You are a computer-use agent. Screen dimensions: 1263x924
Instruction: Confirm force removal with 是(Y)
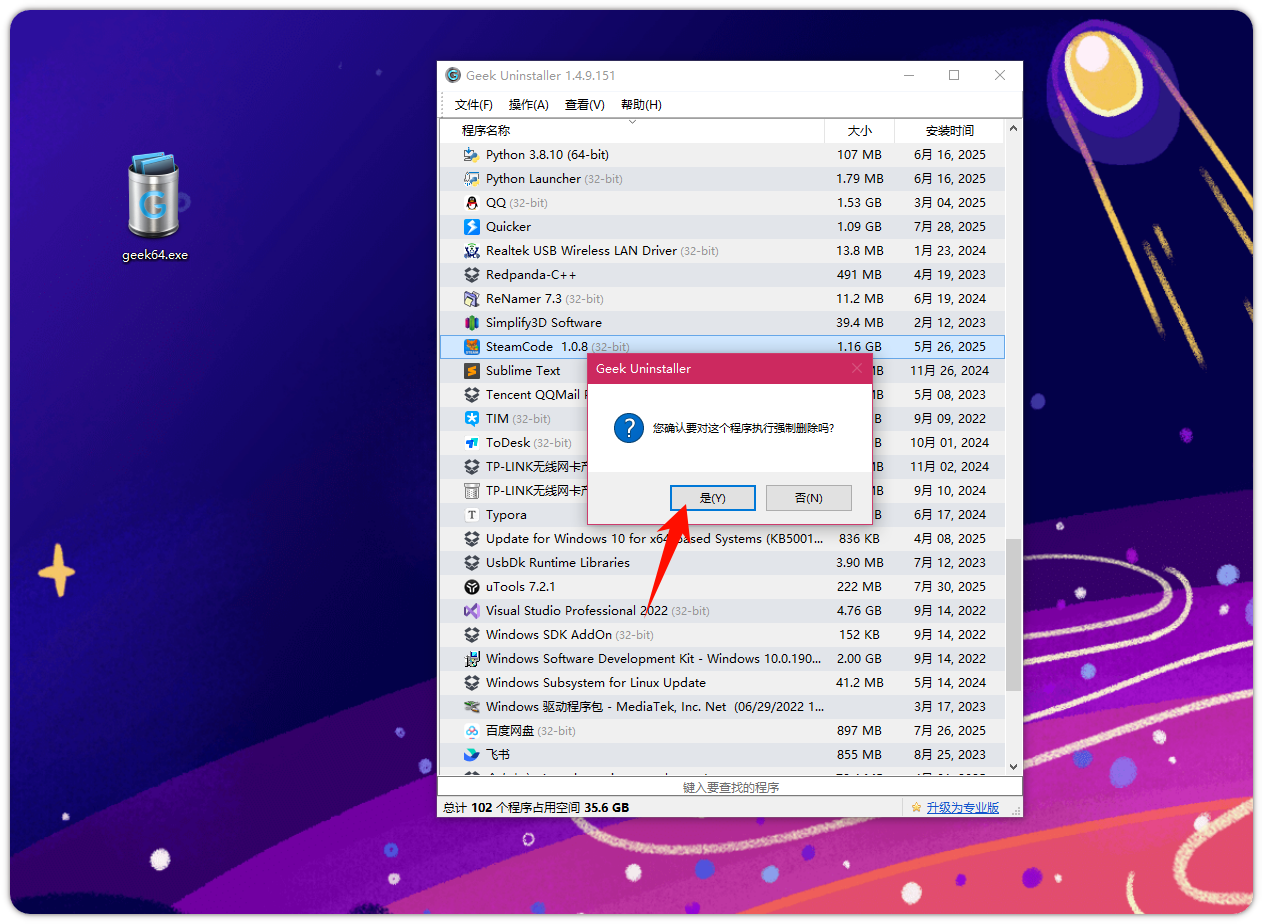[712, 498]
